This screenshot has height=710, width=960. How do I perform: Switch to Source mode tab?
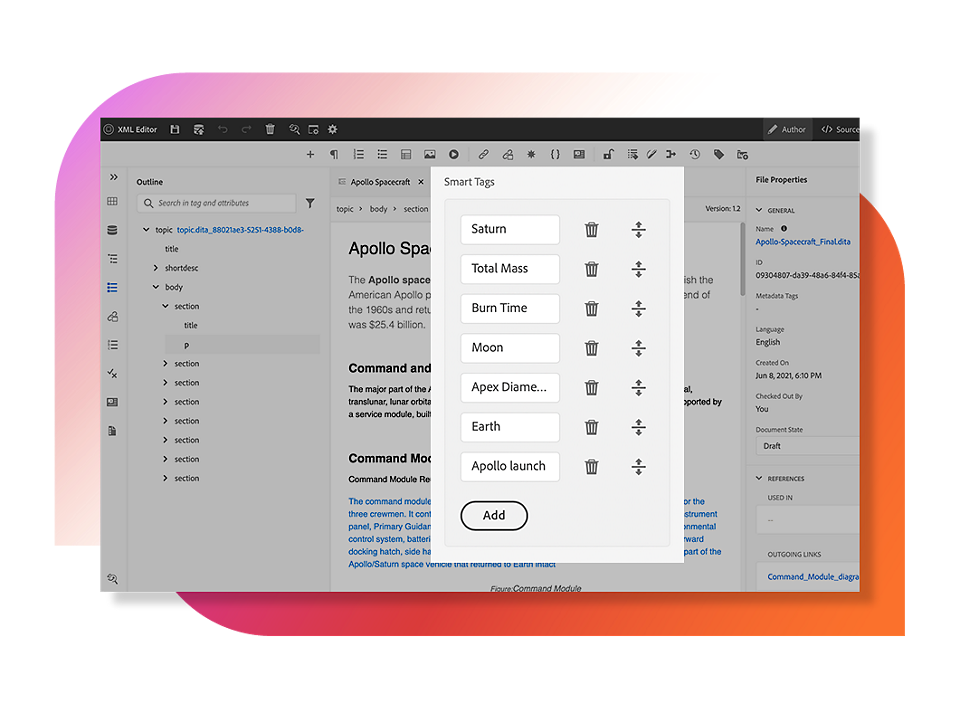(839, 129)
